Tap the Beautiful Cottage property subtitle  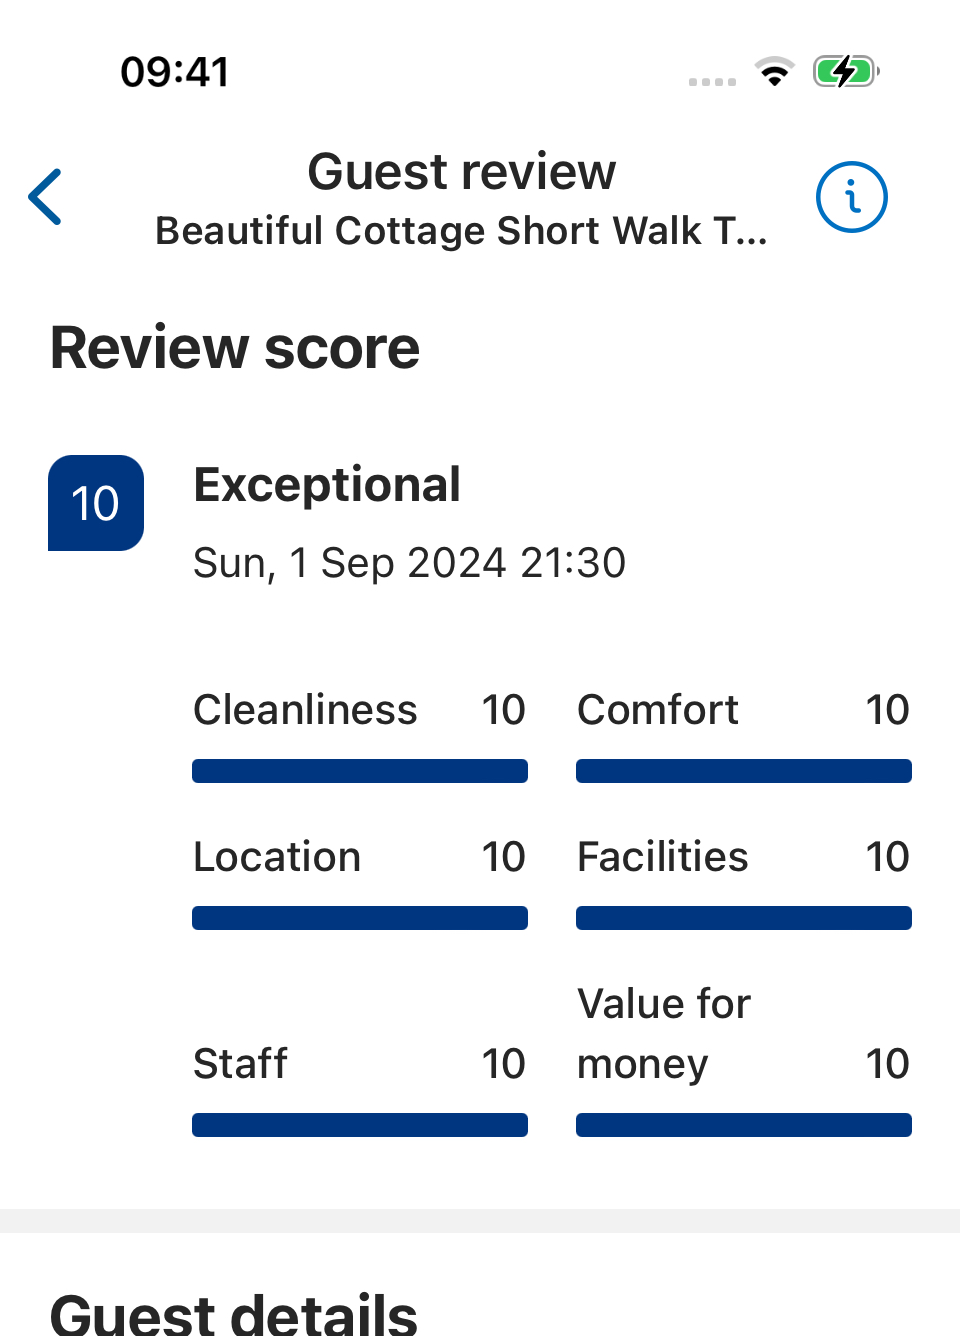pyautogui.click(x=462, y=231)
